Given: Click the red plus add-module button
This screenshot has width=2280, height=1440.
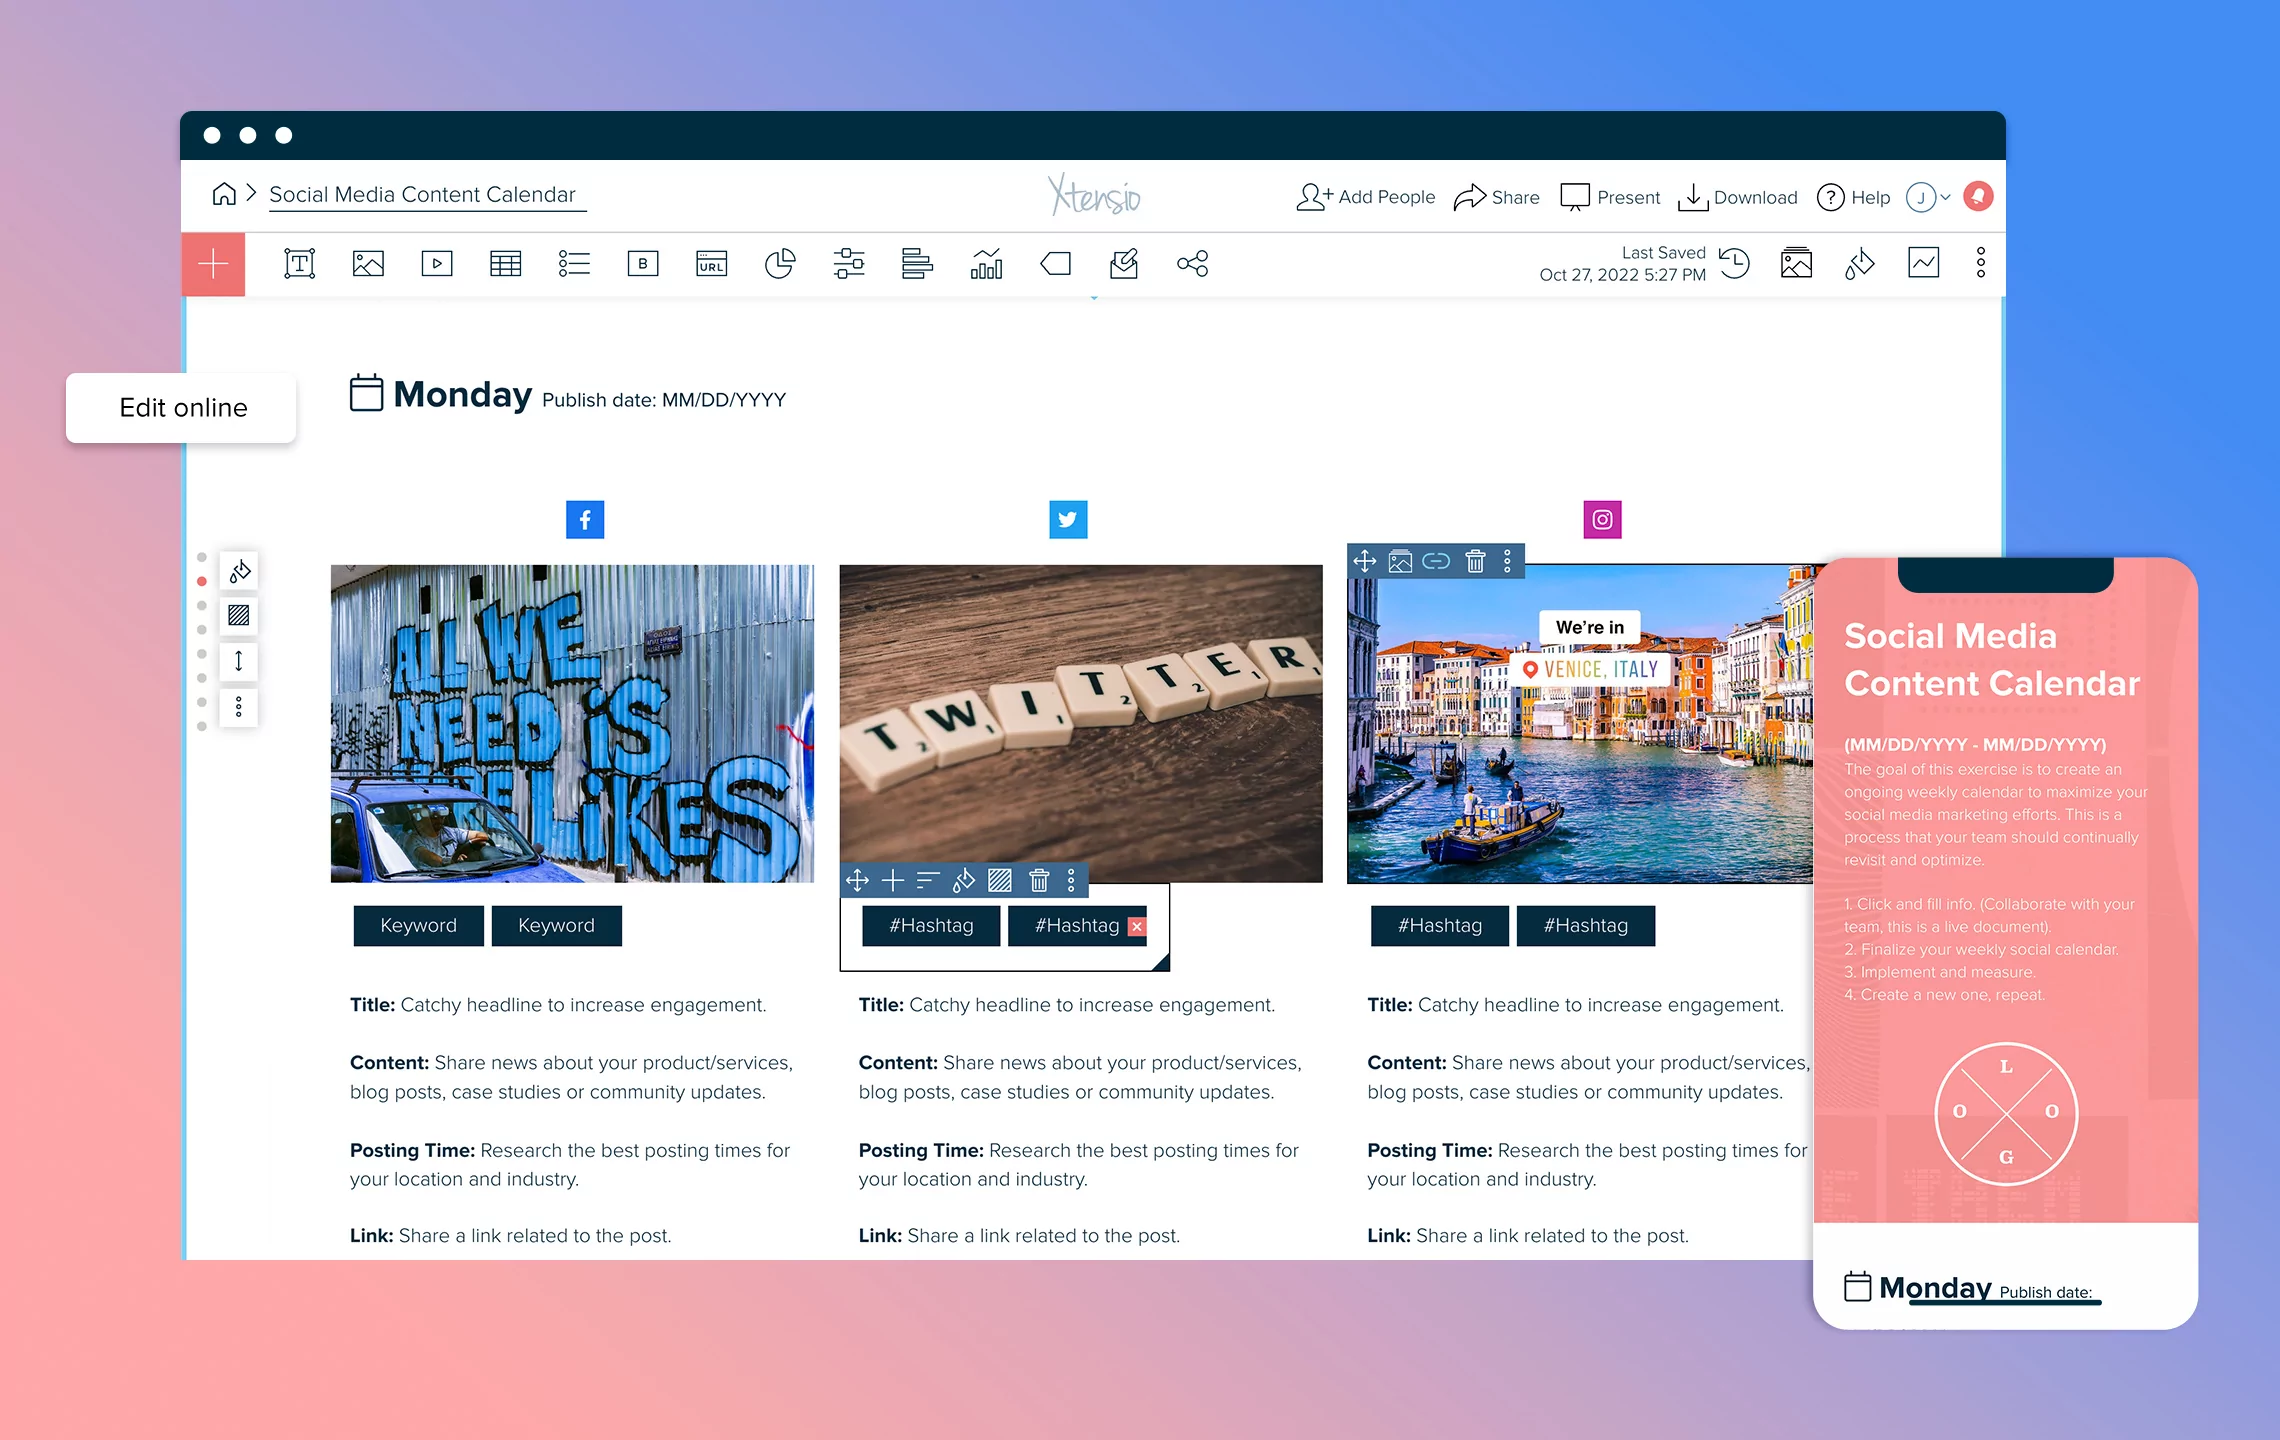Looking at the screenshot, I should coord(213,264).
